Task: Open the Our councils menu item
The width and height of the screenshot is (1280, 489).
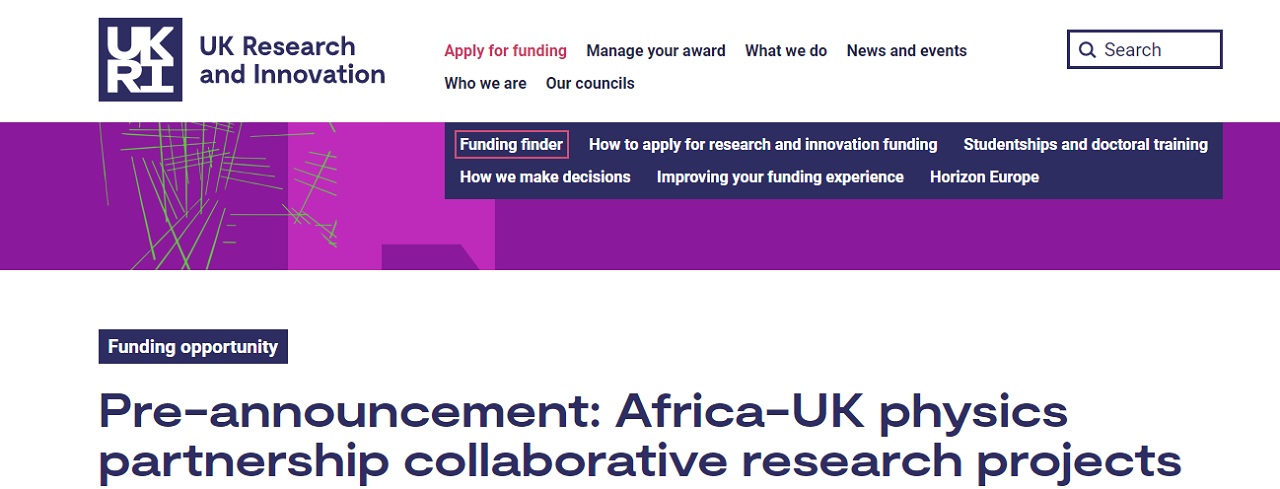Action: tap(590, 84)
